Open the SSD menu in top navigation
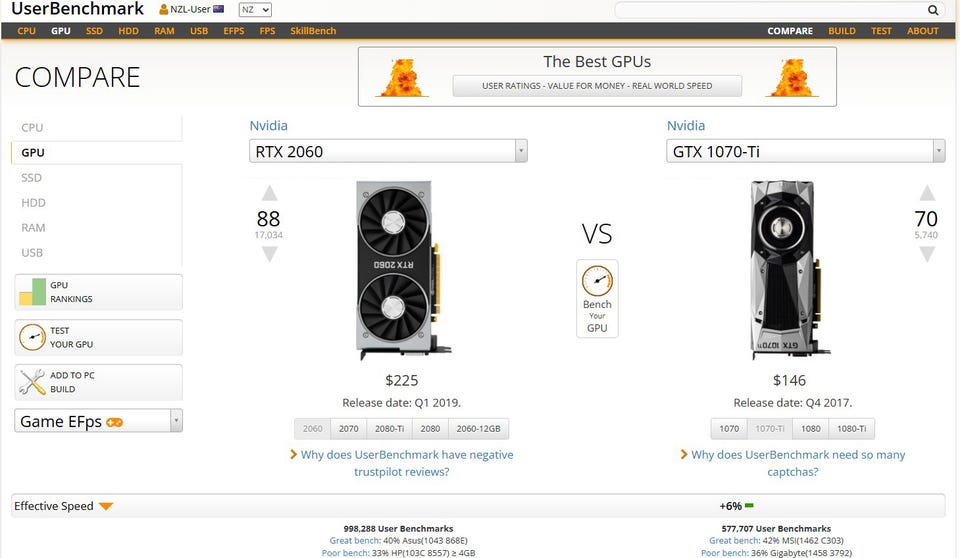 (x=94, y=31)
